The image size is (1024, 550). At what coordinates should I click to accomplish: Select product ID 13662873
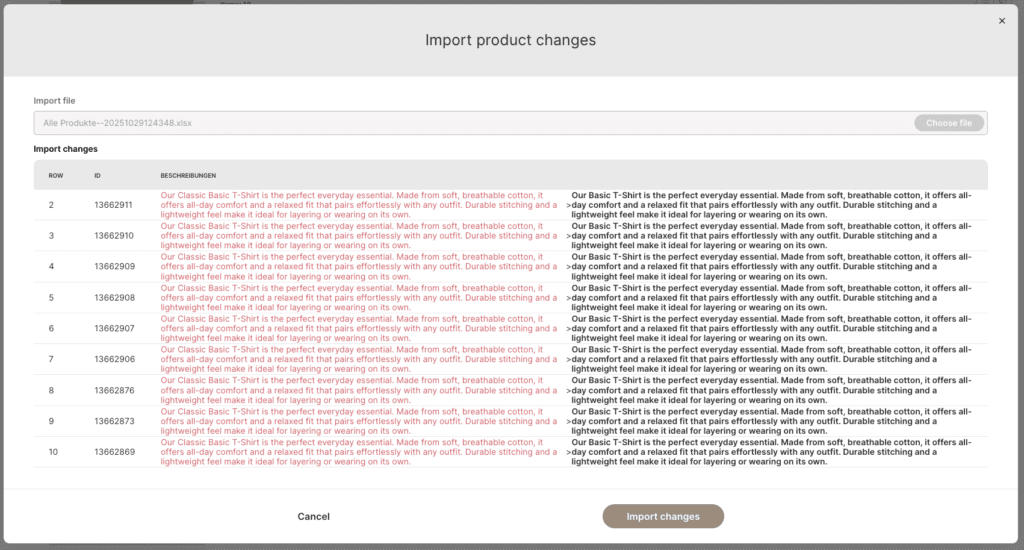click(x=113, y=422)
